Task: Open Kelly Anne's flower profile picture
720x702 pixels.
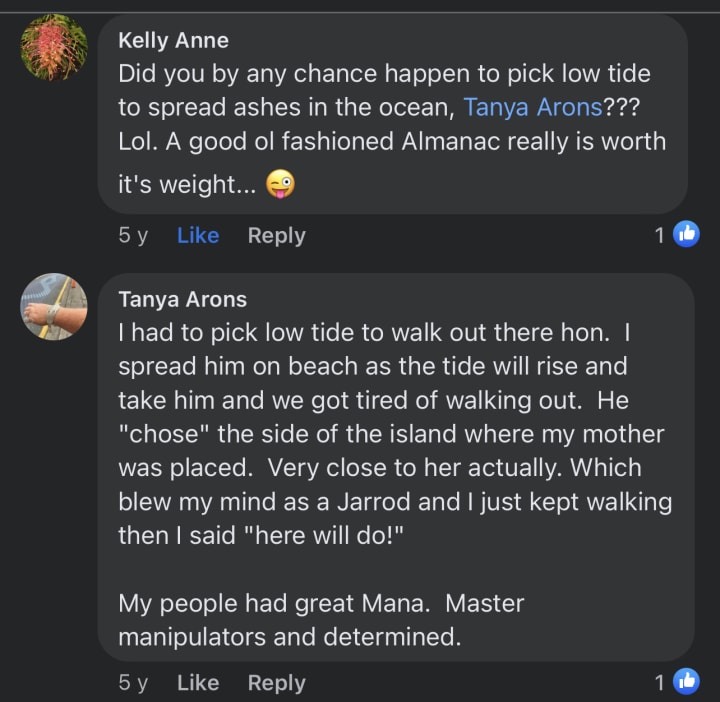Action: tap(54, 47)
